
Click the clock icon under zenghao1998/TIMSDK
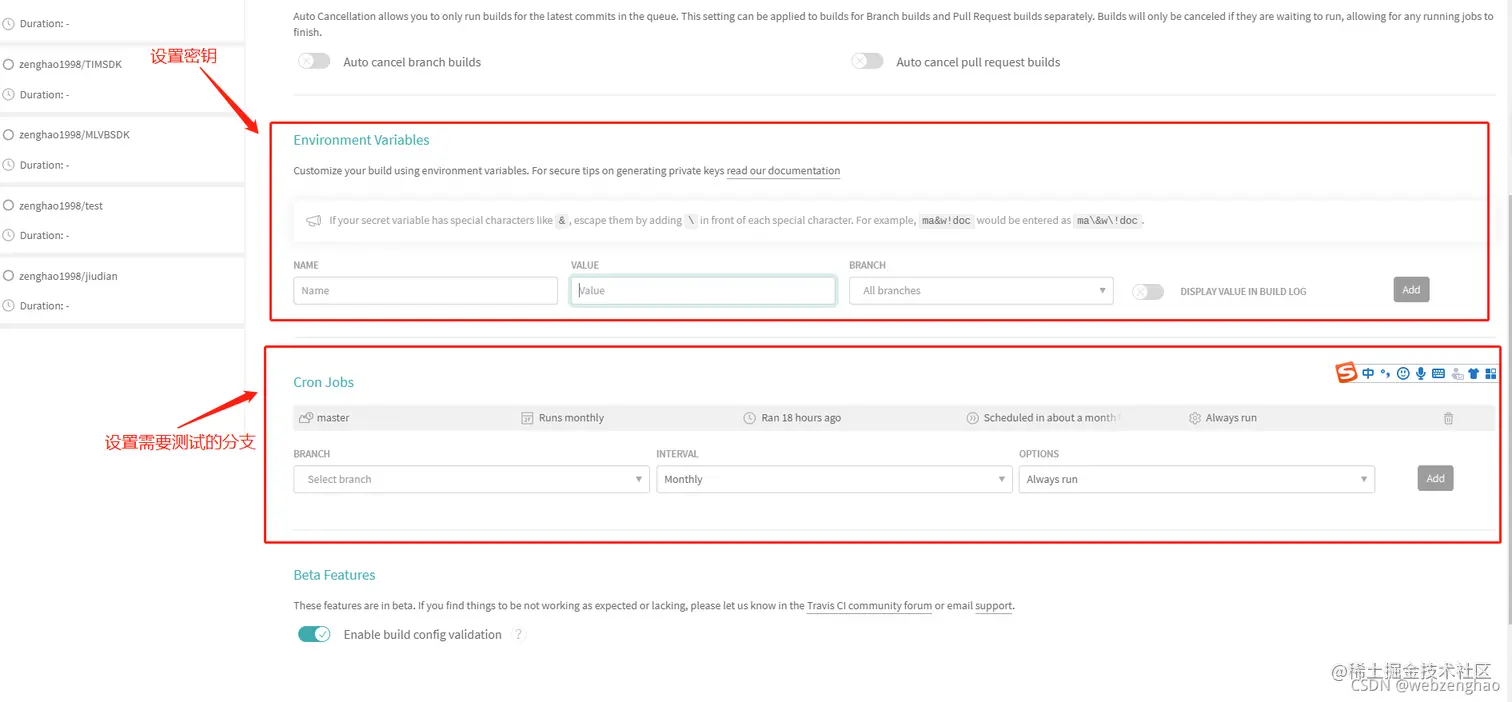9,94
